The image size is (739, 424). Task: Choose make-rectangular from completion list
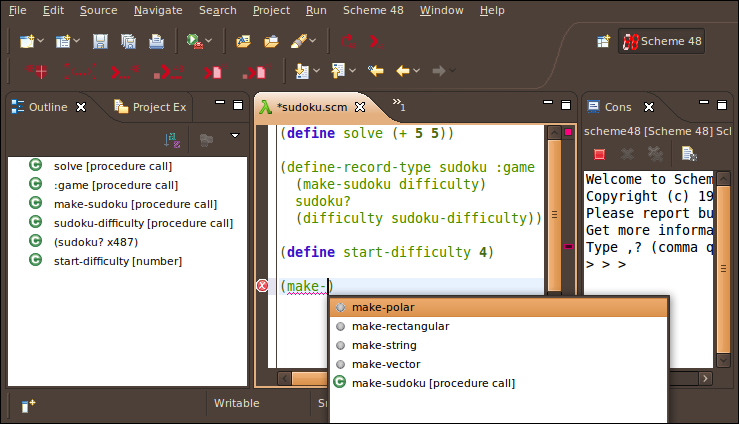[x=499, y=326]
